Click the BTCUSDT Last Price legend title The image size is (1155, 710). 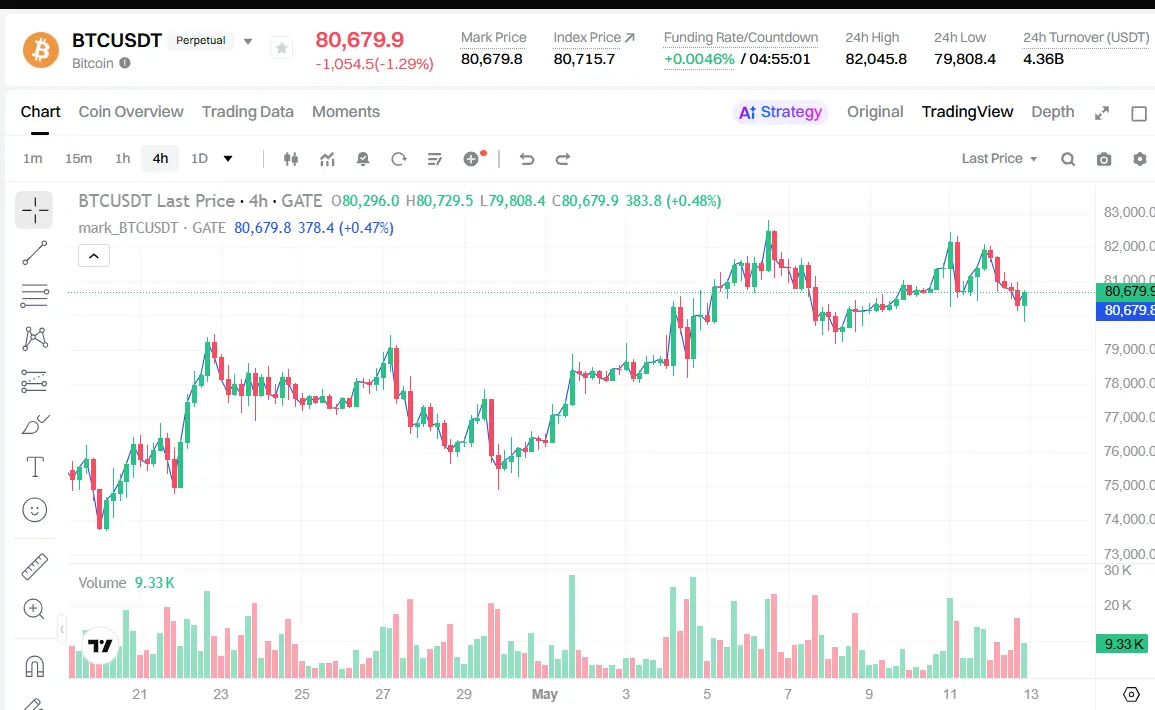pos(200,201)
